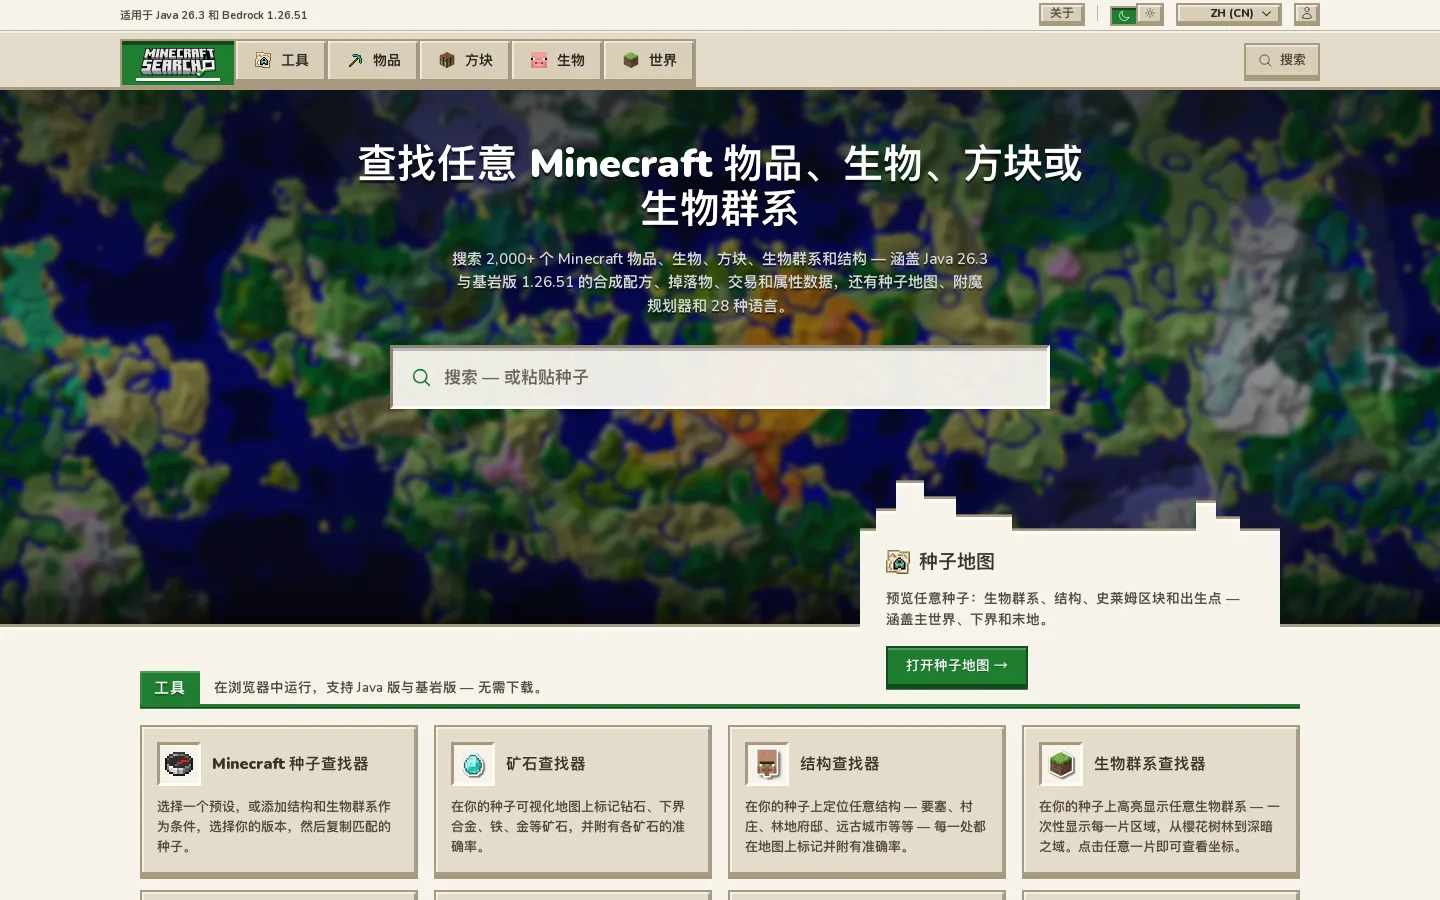Click the 预览任意种子 description in the seed map card
This screenshot has width=1440, height=900.
tap(1063, 609)
